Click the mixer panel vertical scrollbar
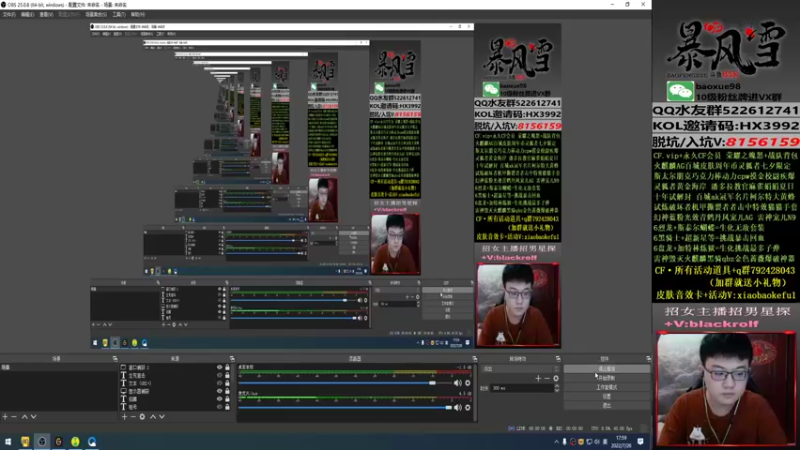 [476, 393]
